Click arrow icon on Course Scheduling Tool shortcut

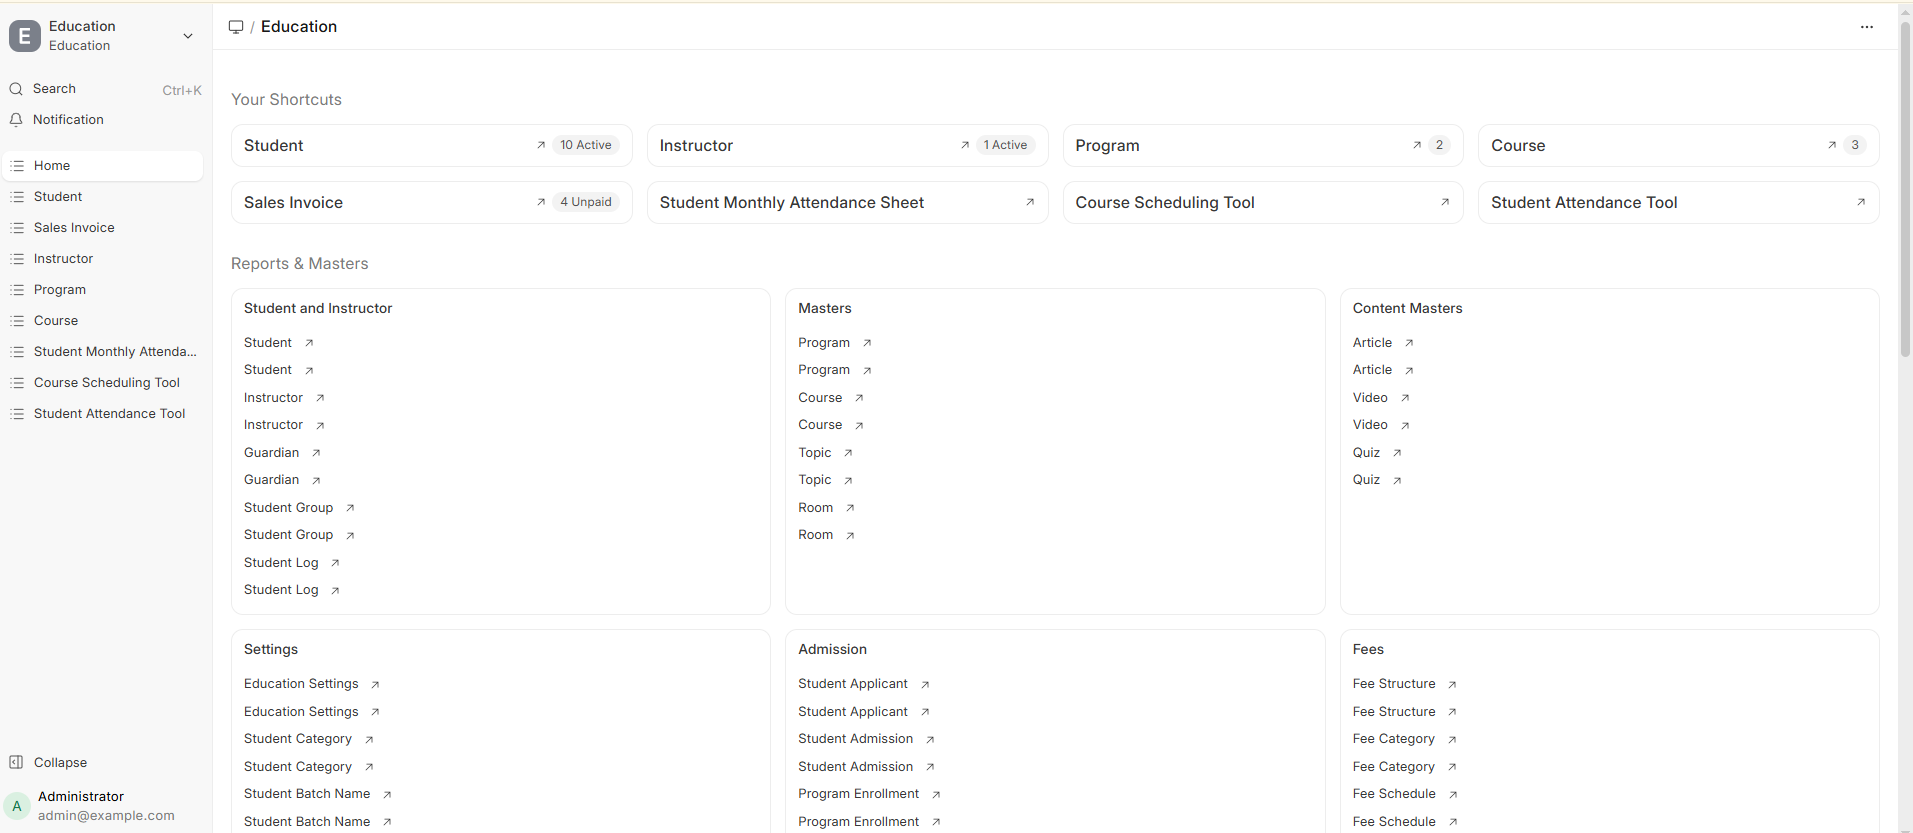tap(1444, 202)
